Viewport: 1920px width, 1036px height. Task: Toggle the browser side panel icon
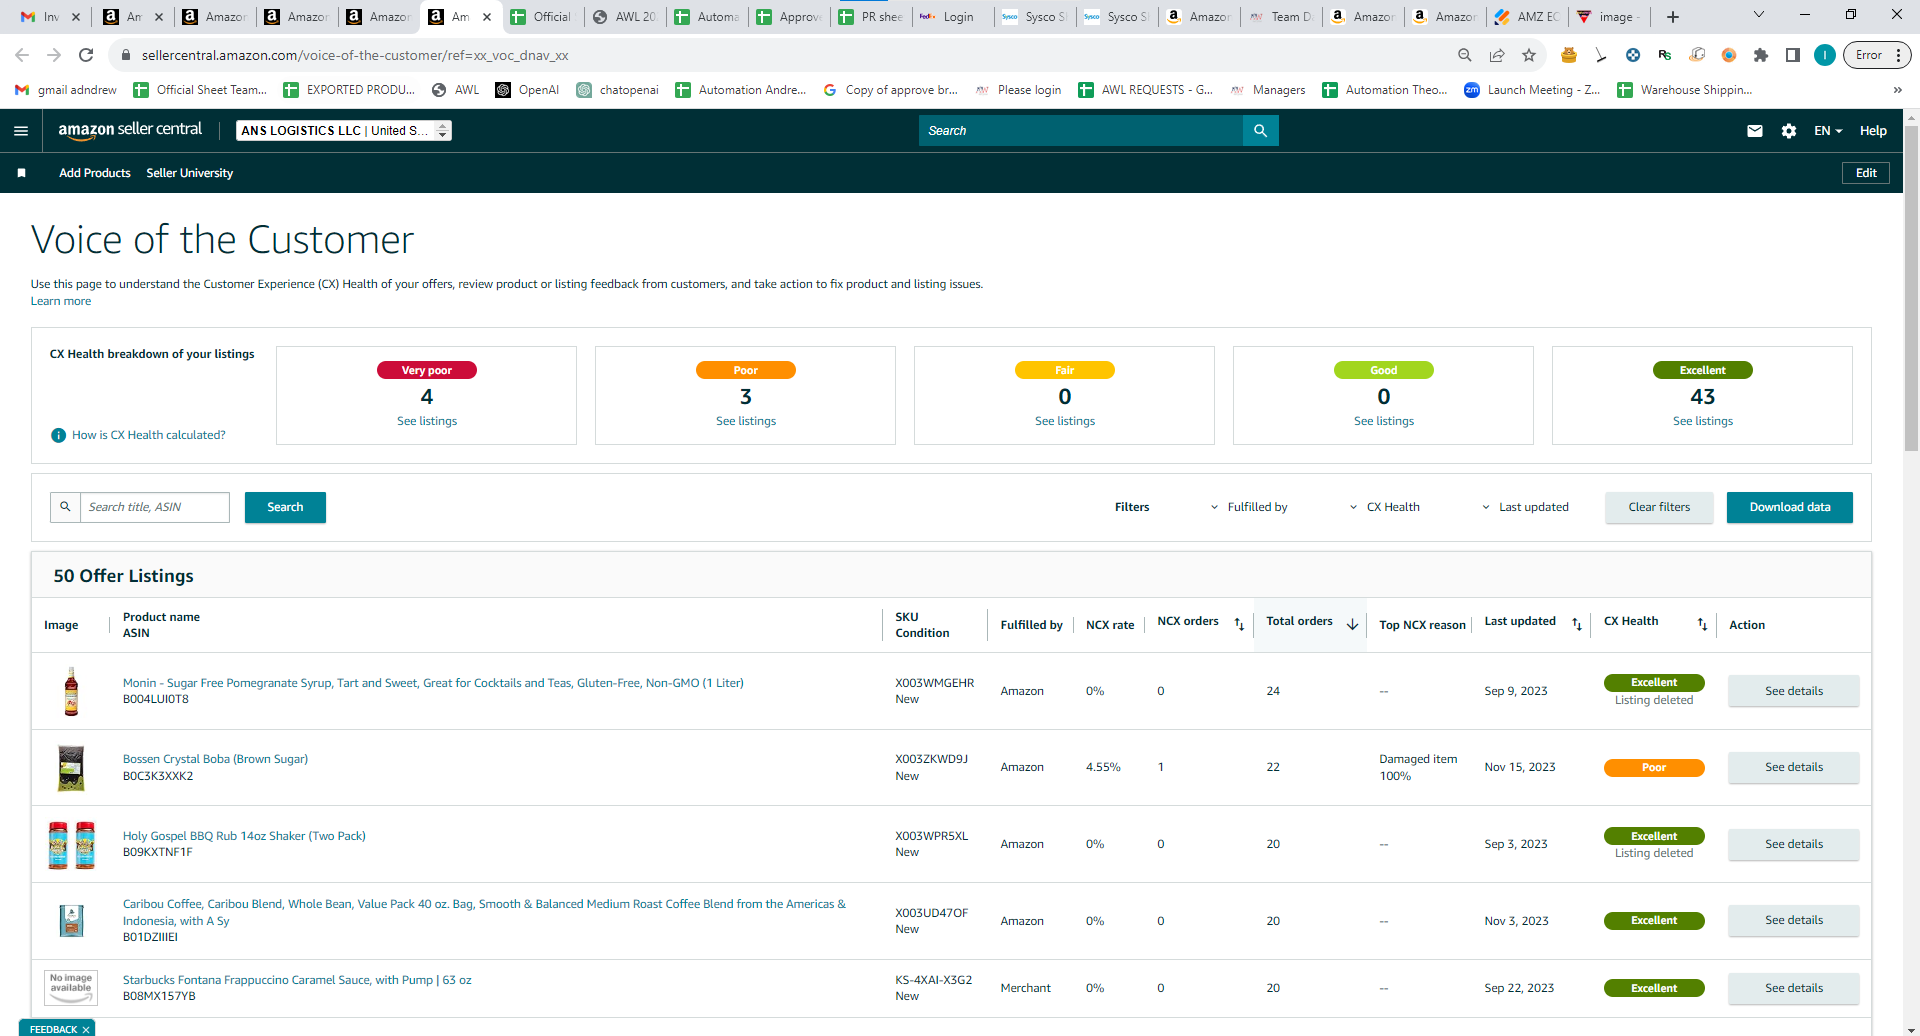click(x=1793, y=55)
